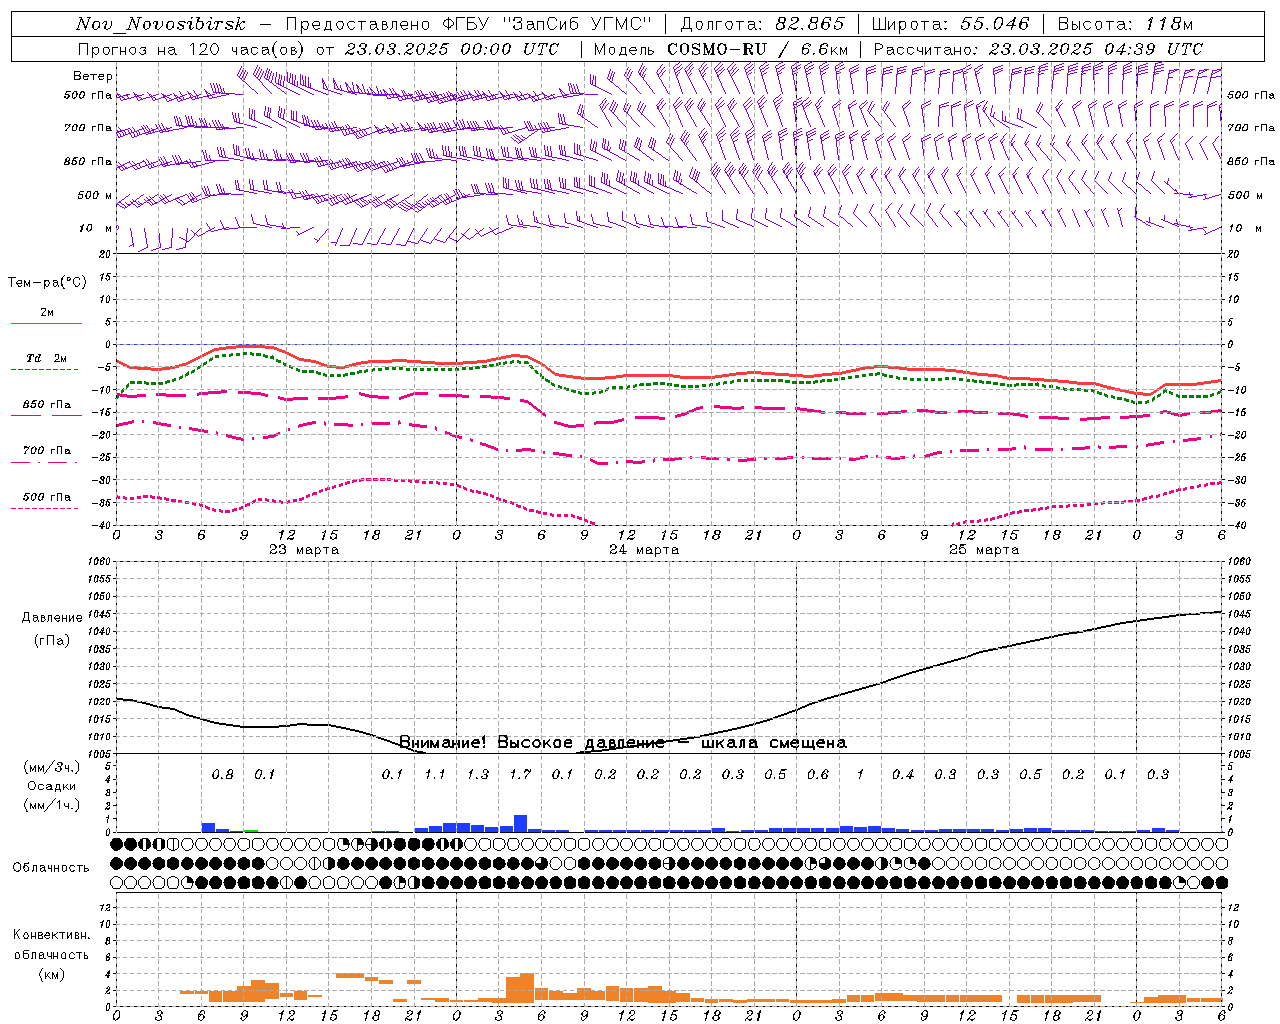Click the precipitation total 1.3
This screenshot has height=1024, width=1280.
478,775
